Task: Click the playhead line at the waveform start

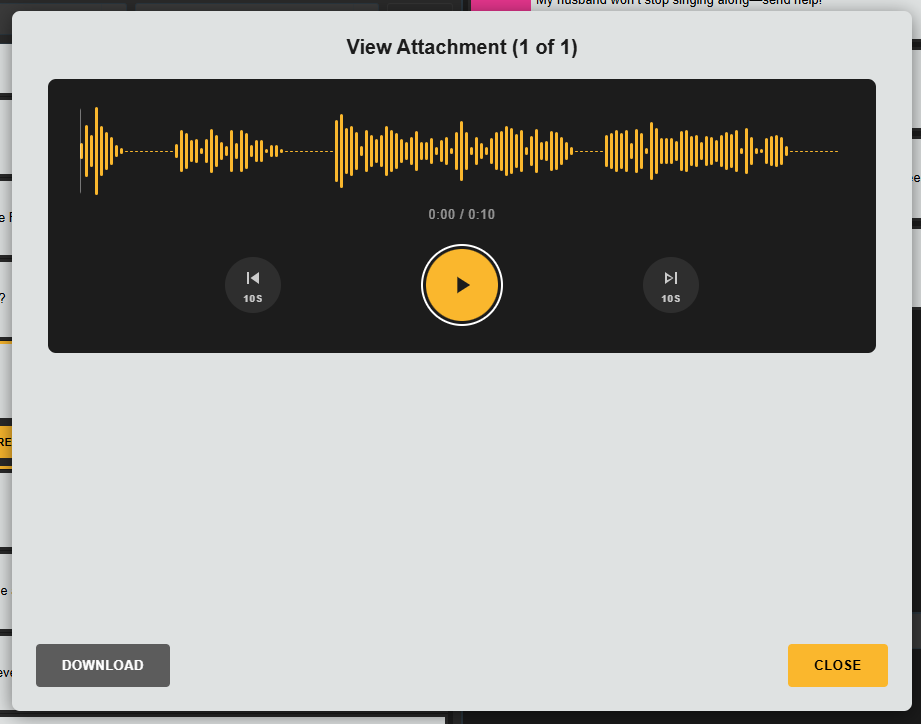Action: pyautogui.click(x=81, y=151)
